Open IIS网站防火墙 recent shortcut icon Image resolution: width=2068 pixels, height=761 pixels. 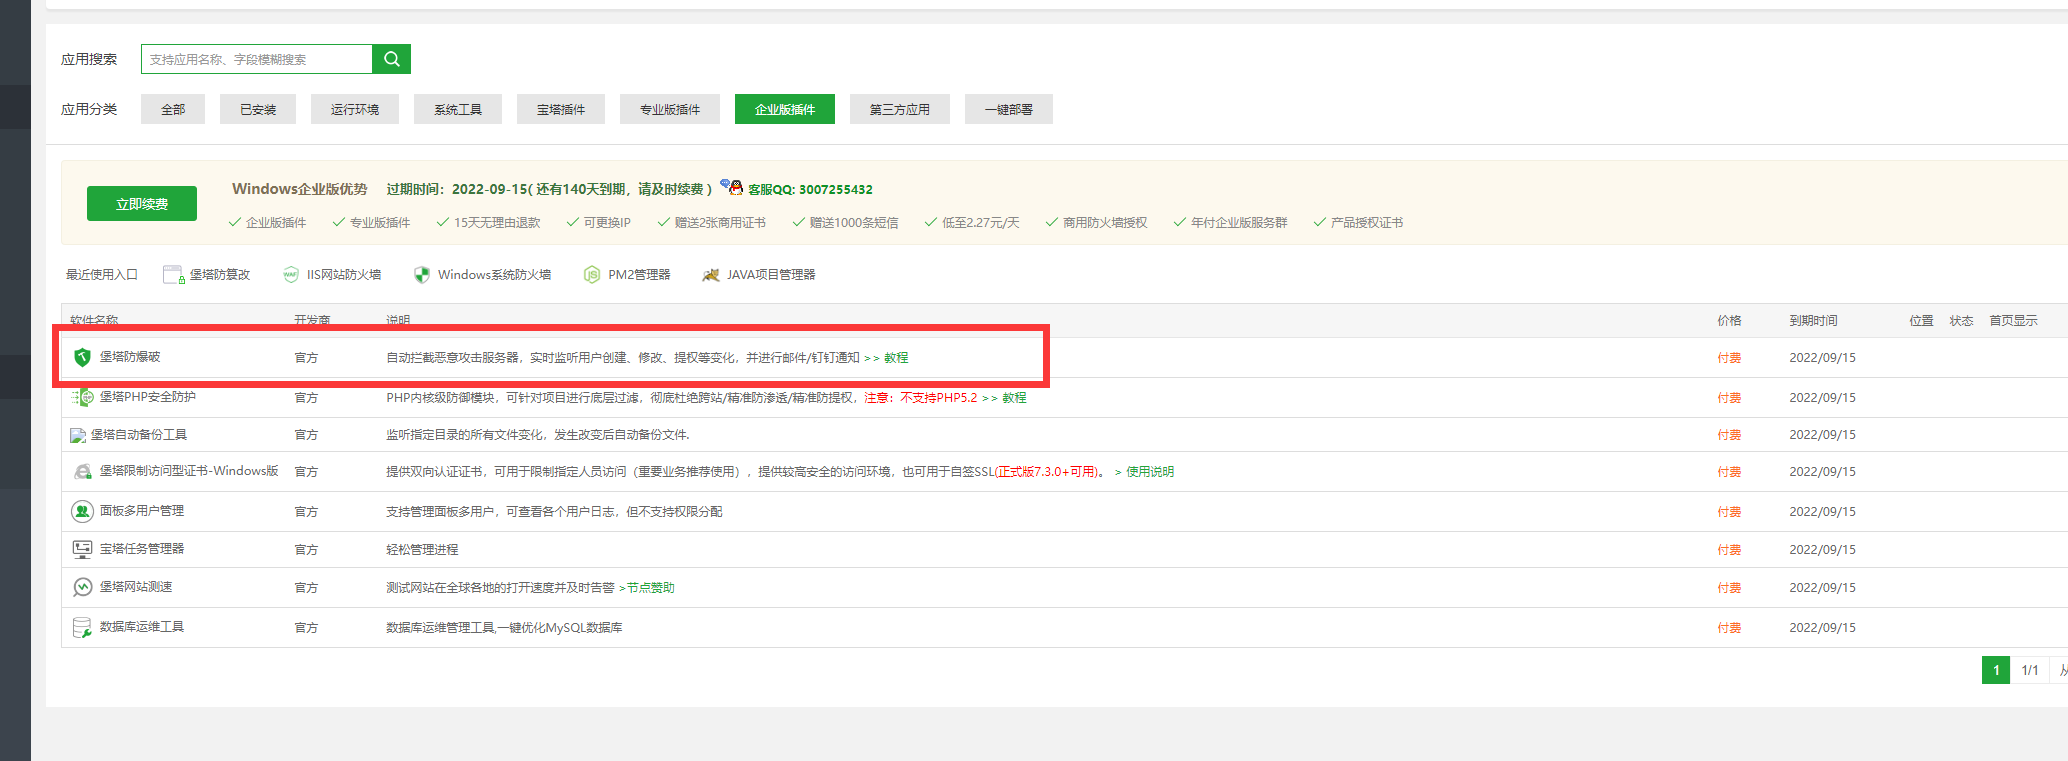point(291,275)
